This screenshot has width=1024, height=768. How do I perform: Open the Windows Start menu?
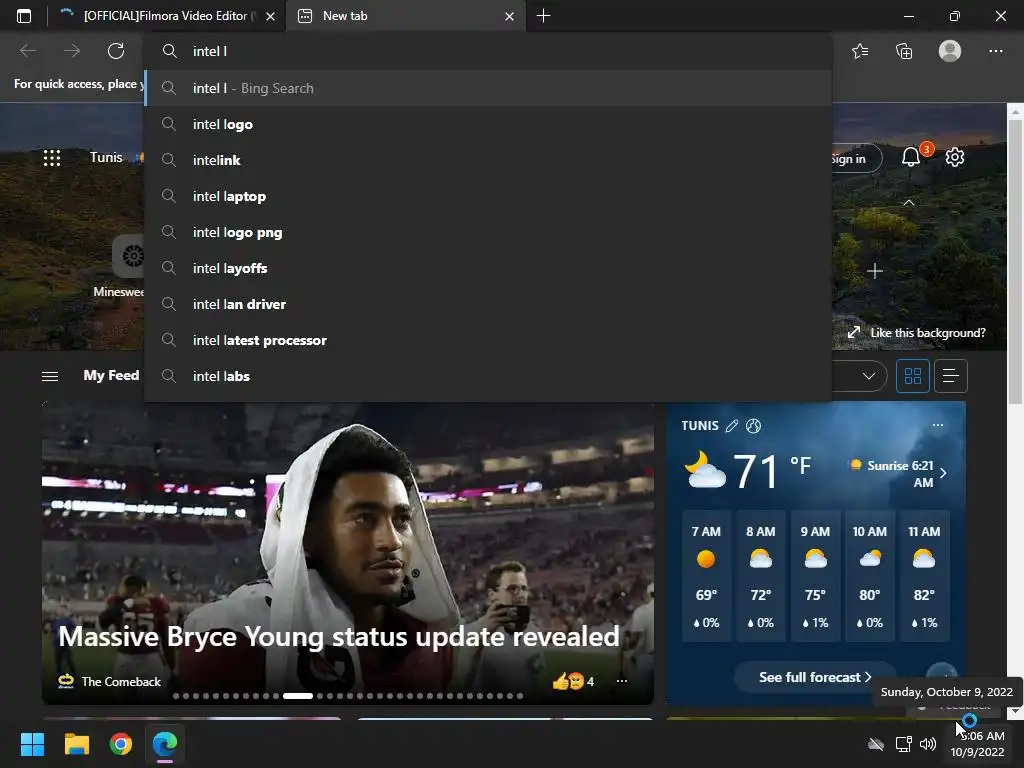pyautogui.click(x=32, y=744)
